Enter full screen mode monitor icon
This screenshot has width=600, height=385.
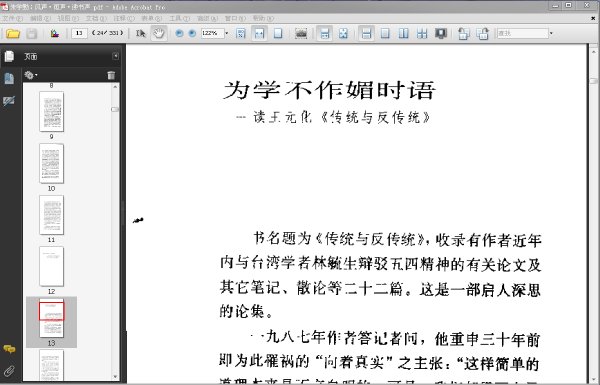coord(441,34)
